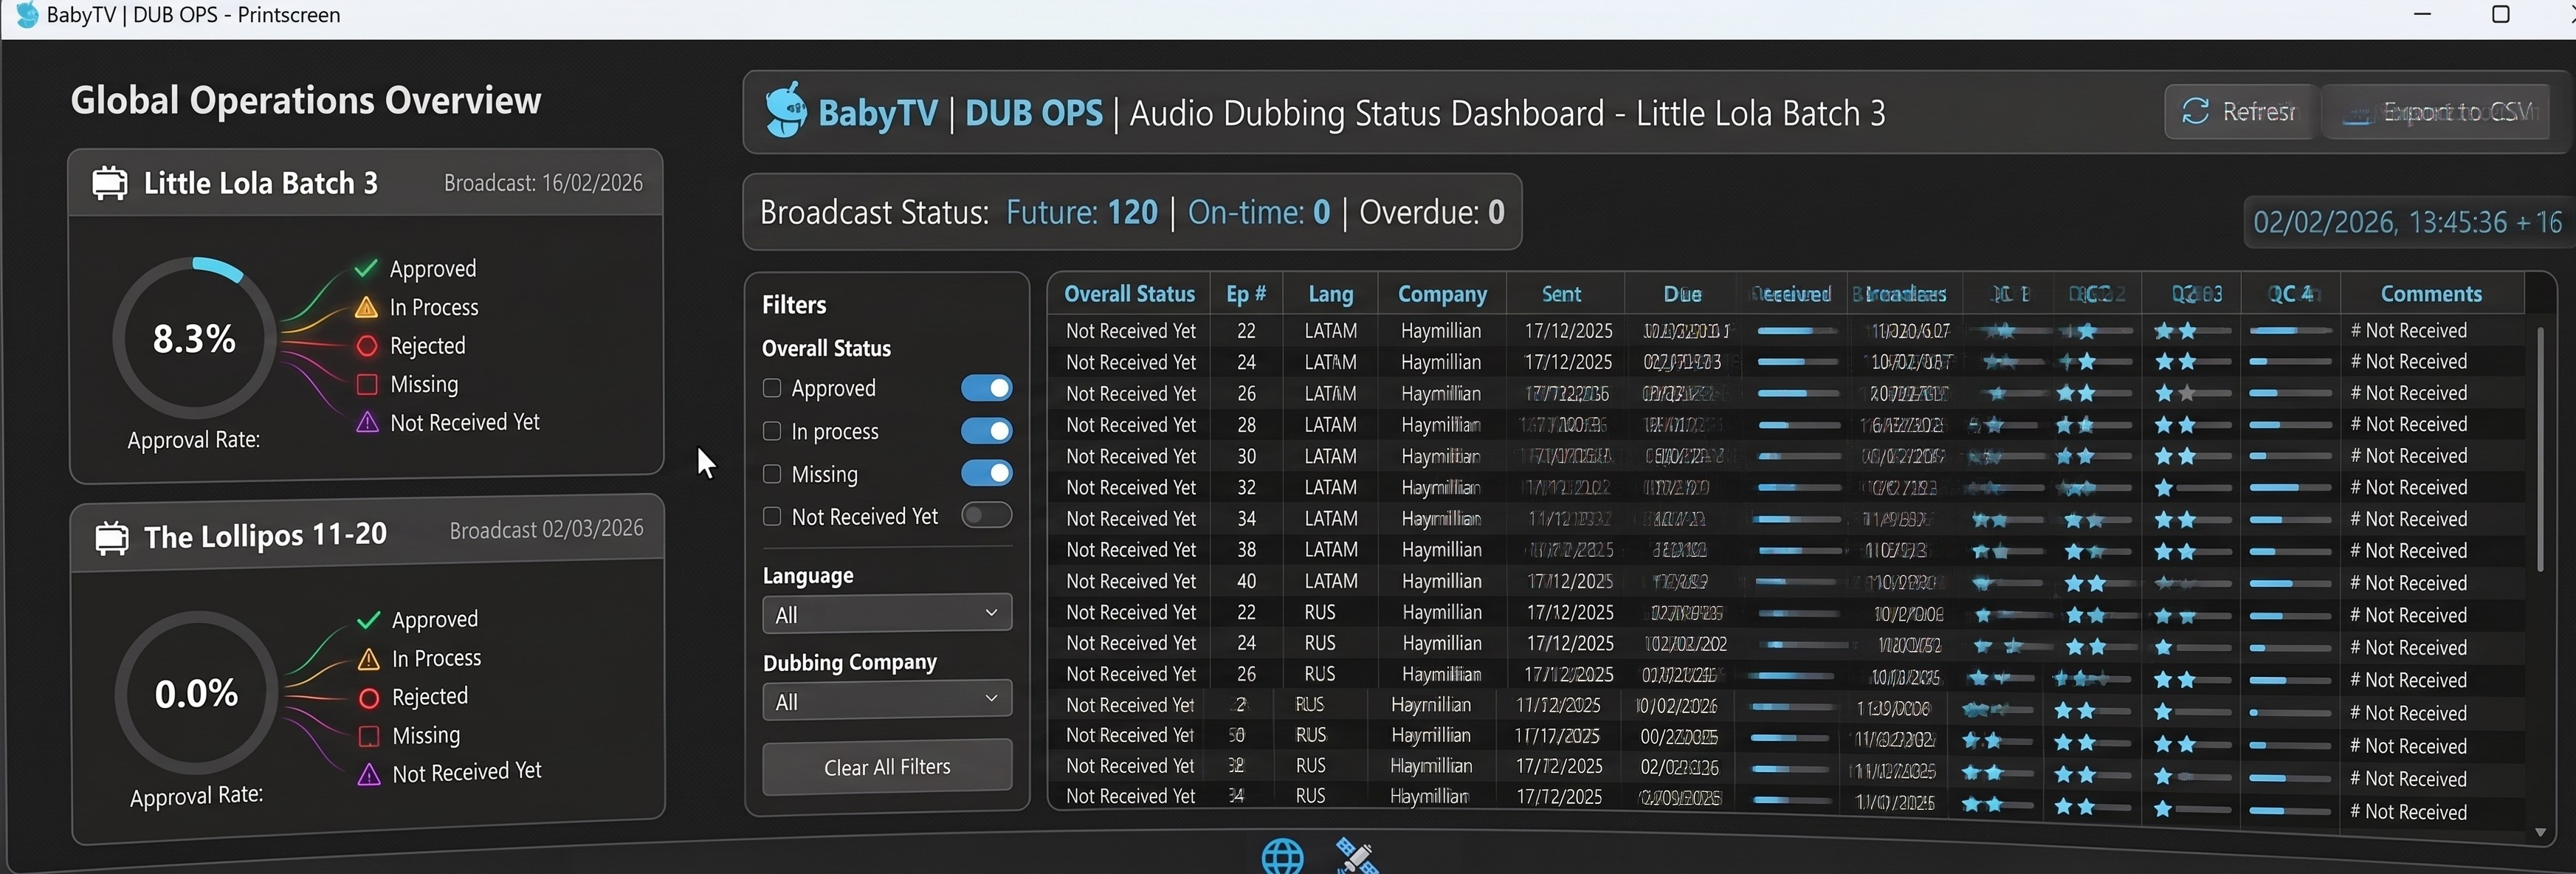This screenshot has height=874, width=2576.
Task: Click the QC 2 column header
Action: tap(2096, 294)
